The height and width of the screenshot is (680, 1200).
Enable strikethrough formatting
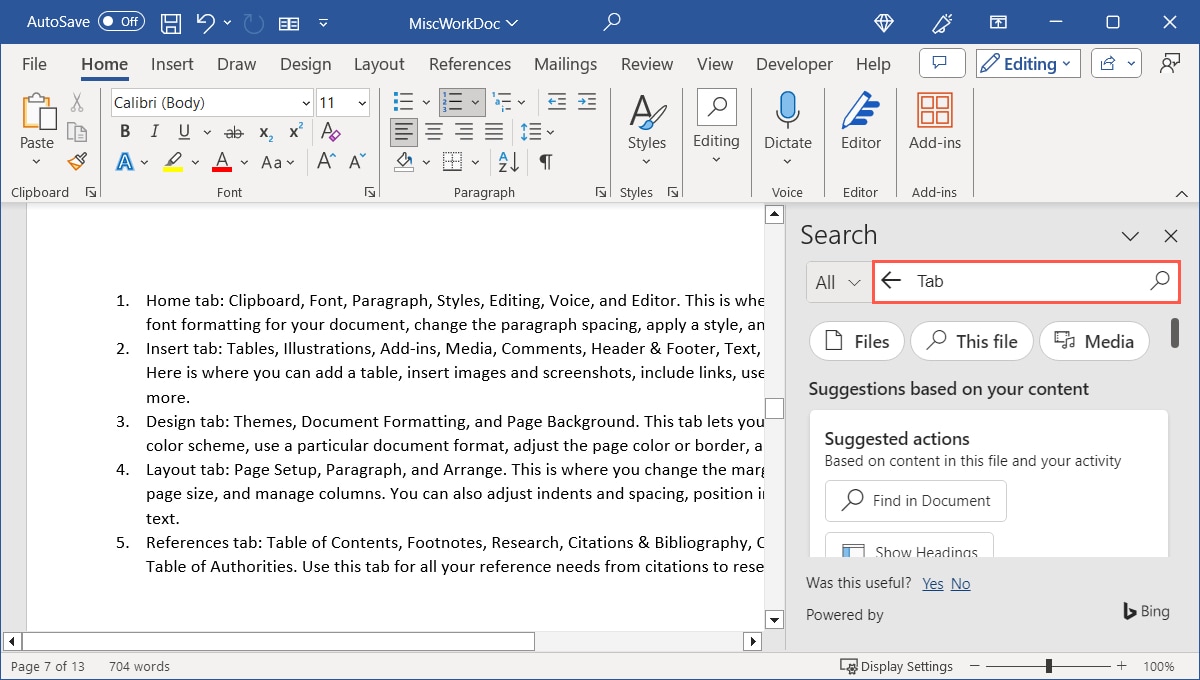[x=233, y=131]
